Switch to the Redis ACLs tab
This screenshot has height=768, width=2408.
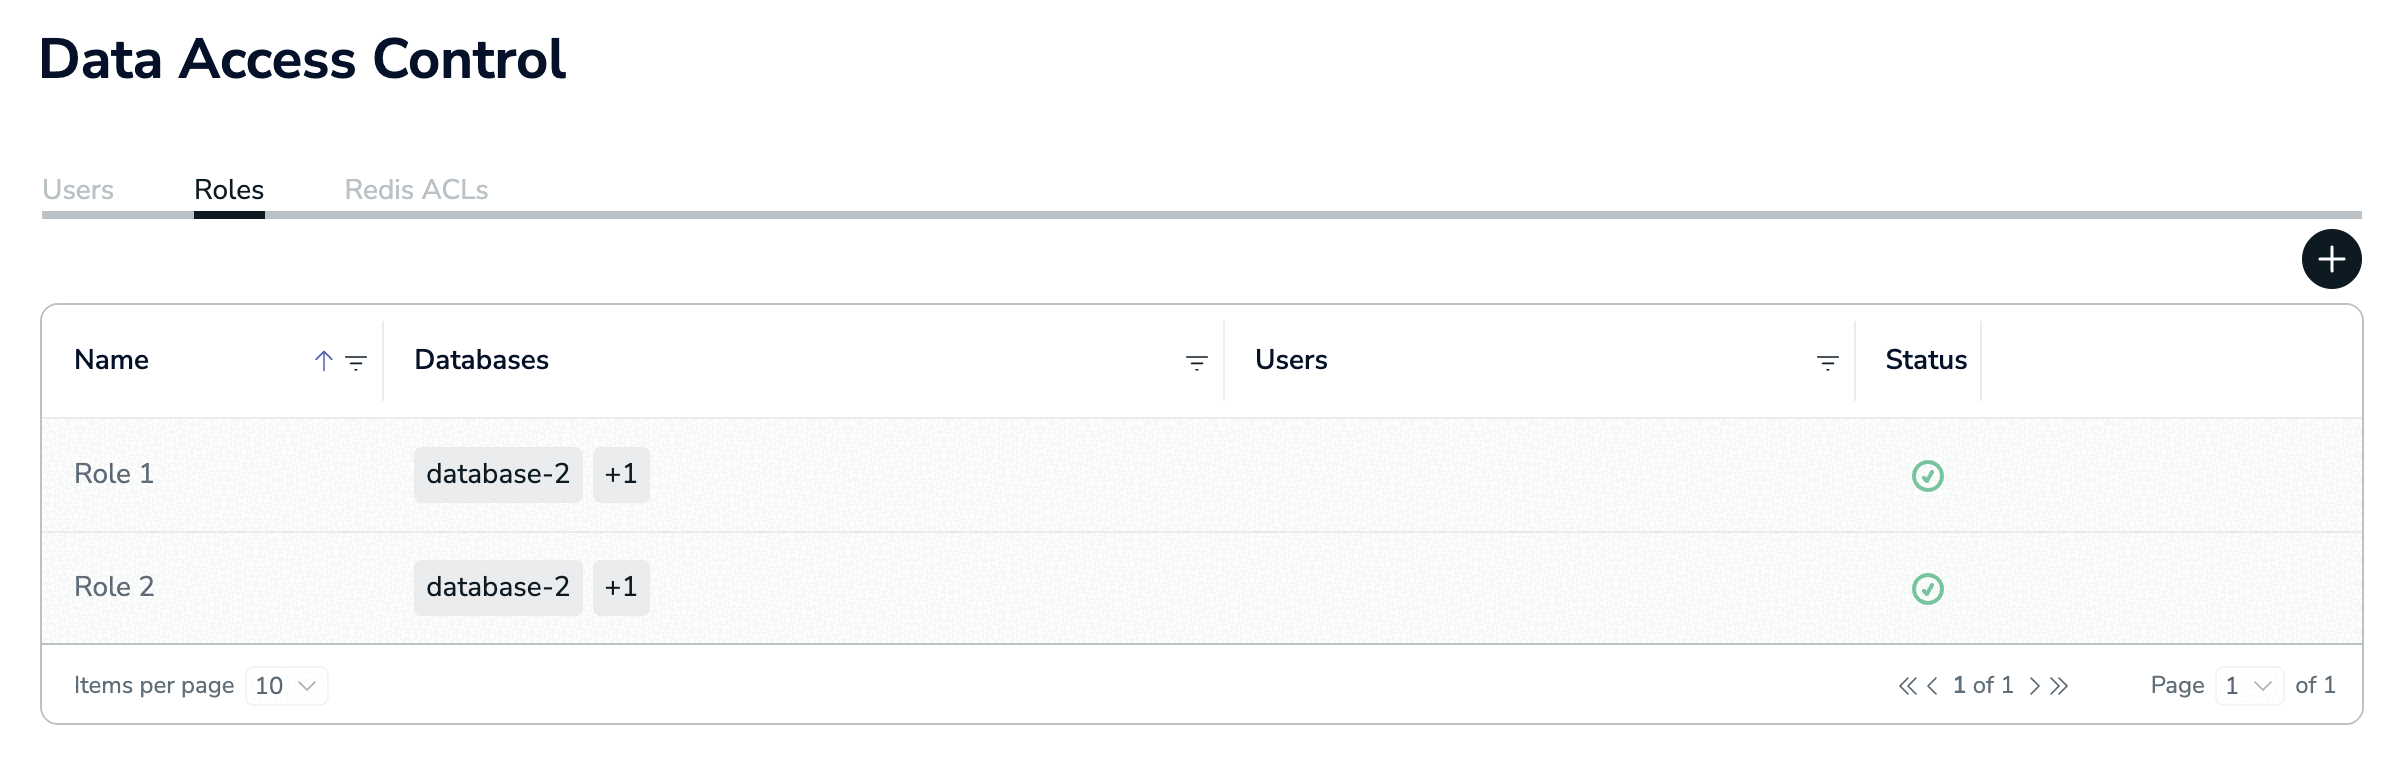[x=416, y=190]
